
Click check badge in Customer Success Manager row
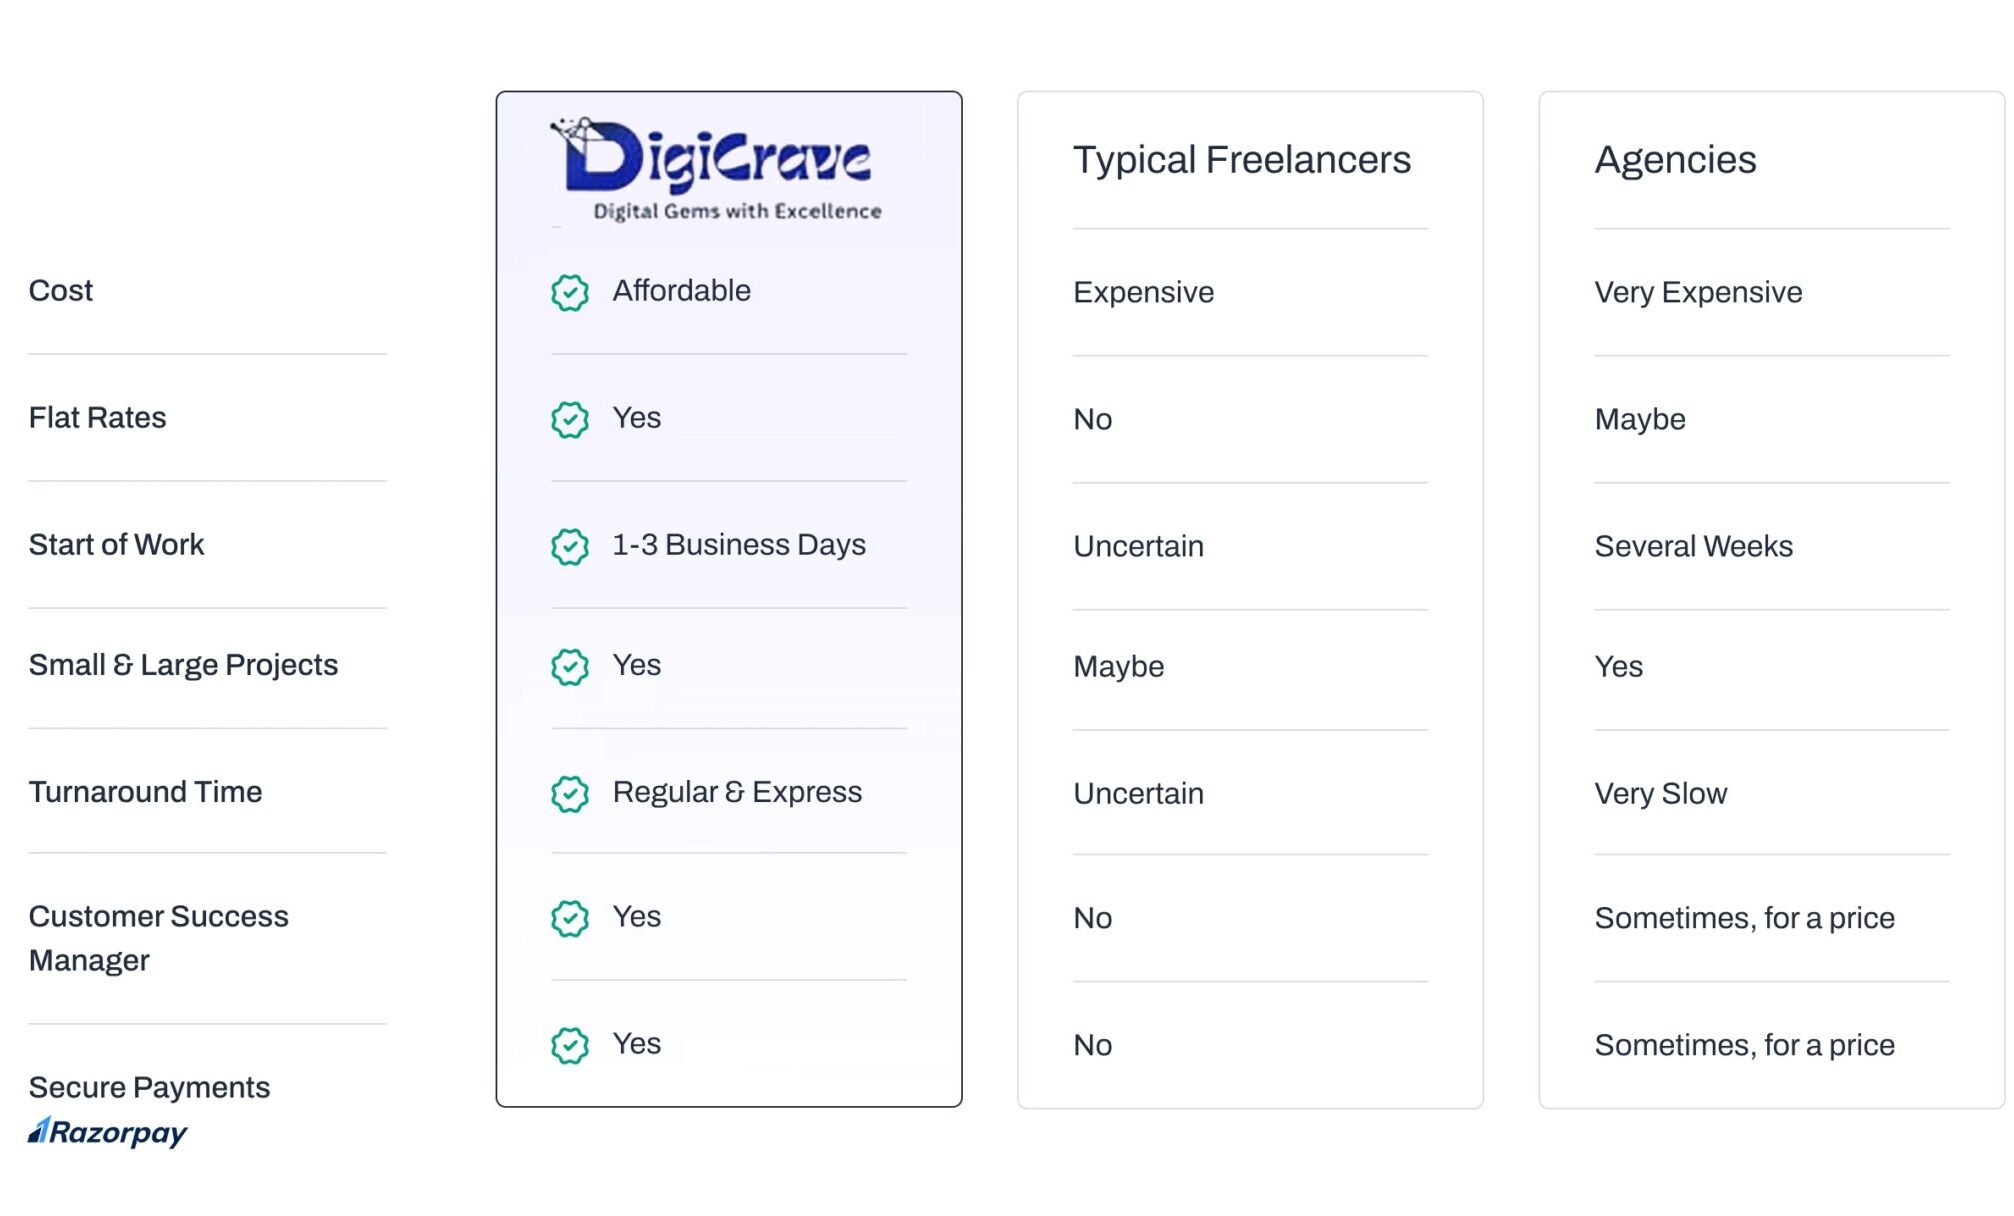click(x=570, y=918)
